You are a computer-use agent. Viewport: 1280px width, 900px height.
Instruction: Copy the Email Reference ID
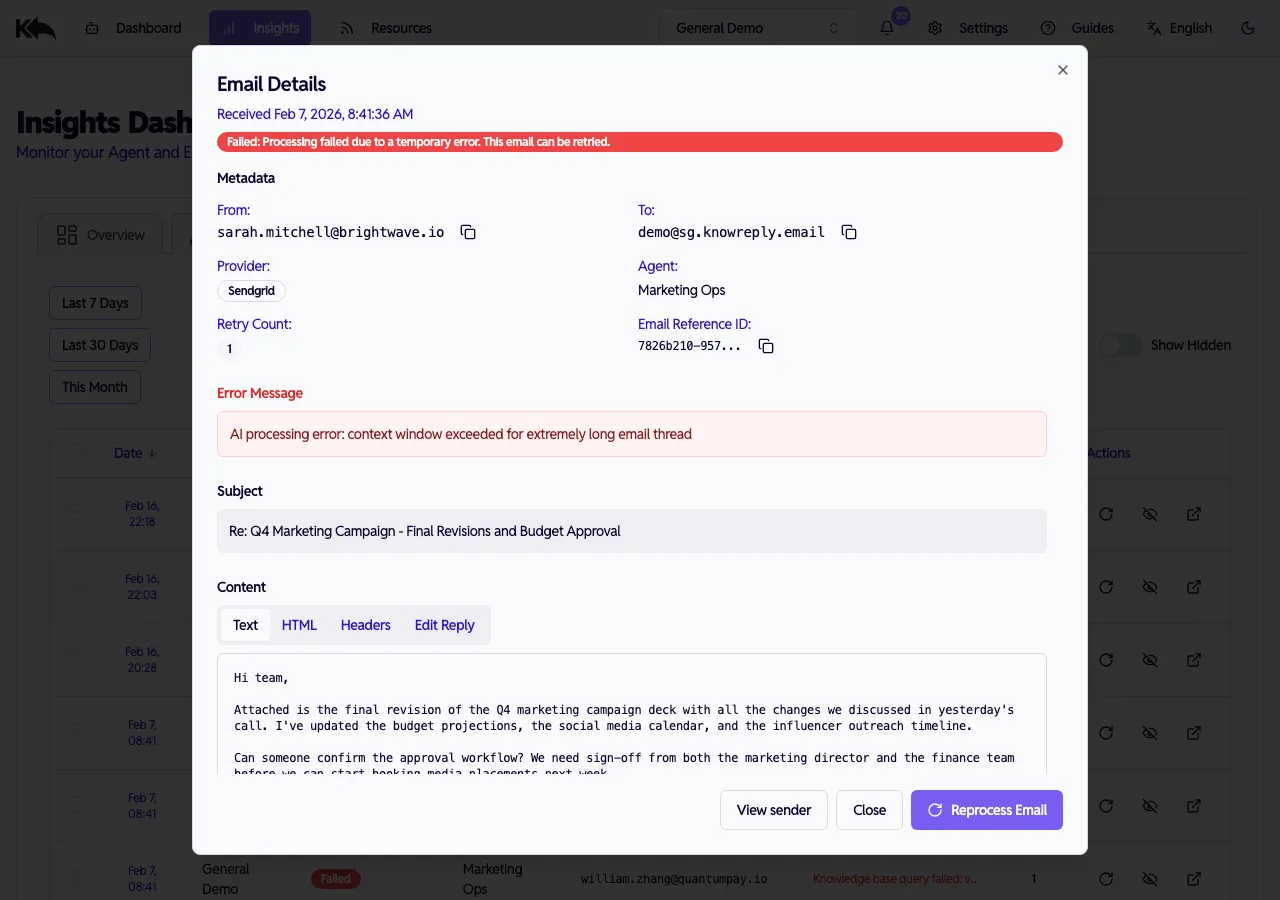pyautogui.click(x=766, y=345)
